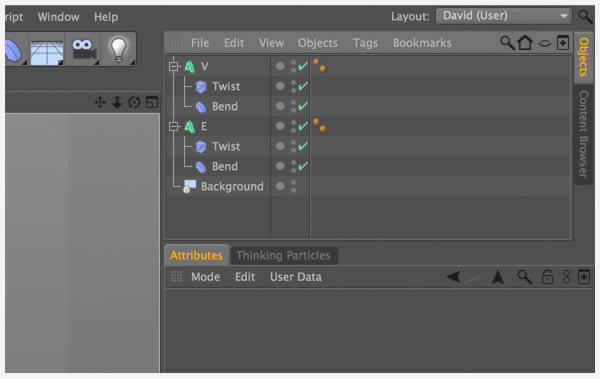Select the Background object in the tree
Viewport: 600px width, 379px height.
[232, 186]
